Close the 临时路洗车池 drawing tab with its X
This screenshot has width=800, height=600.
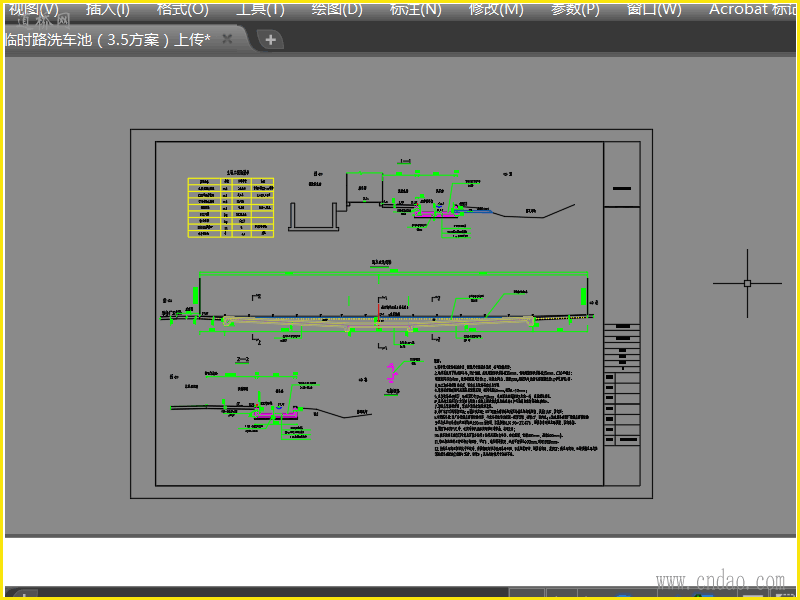click(x=228, y=39)
